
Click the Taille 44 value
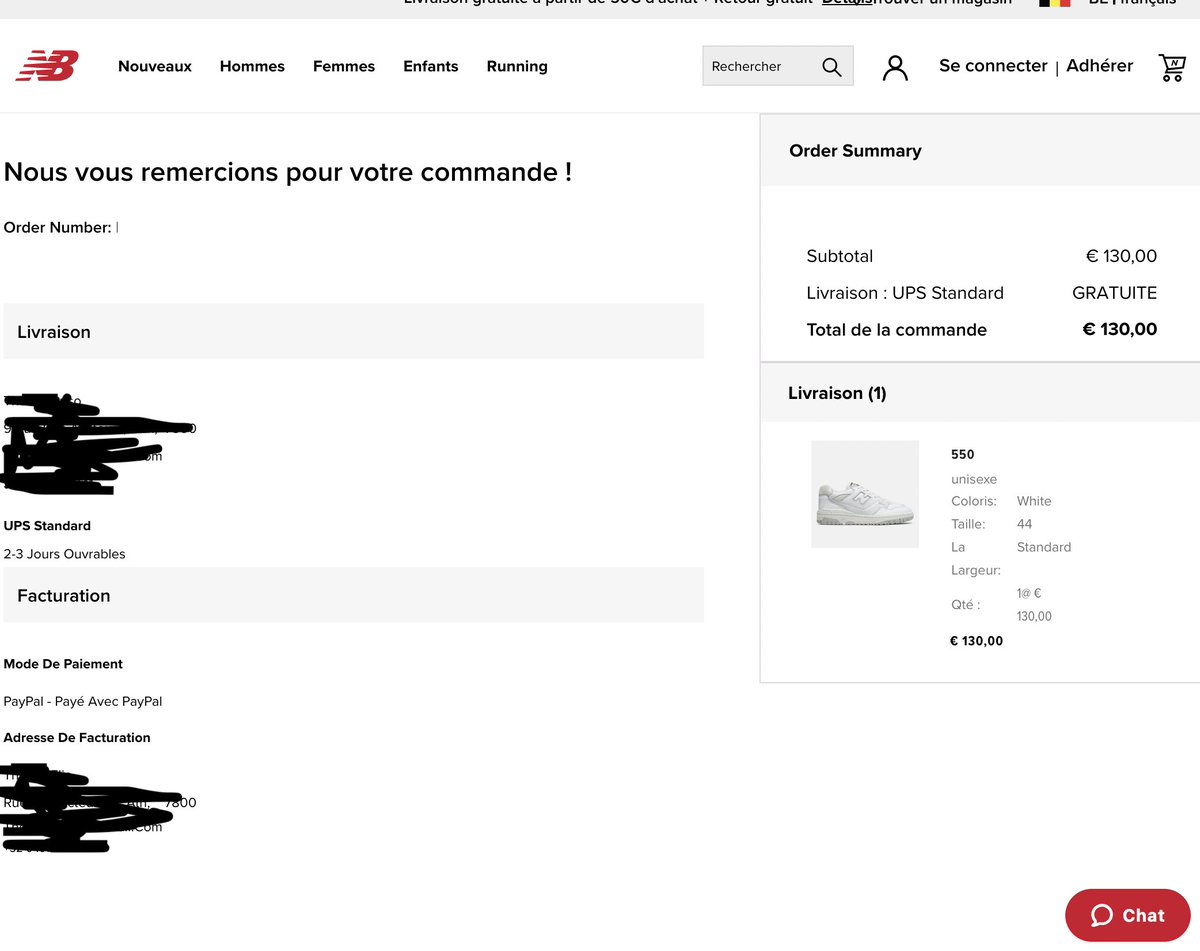[x=1024, y=524]
